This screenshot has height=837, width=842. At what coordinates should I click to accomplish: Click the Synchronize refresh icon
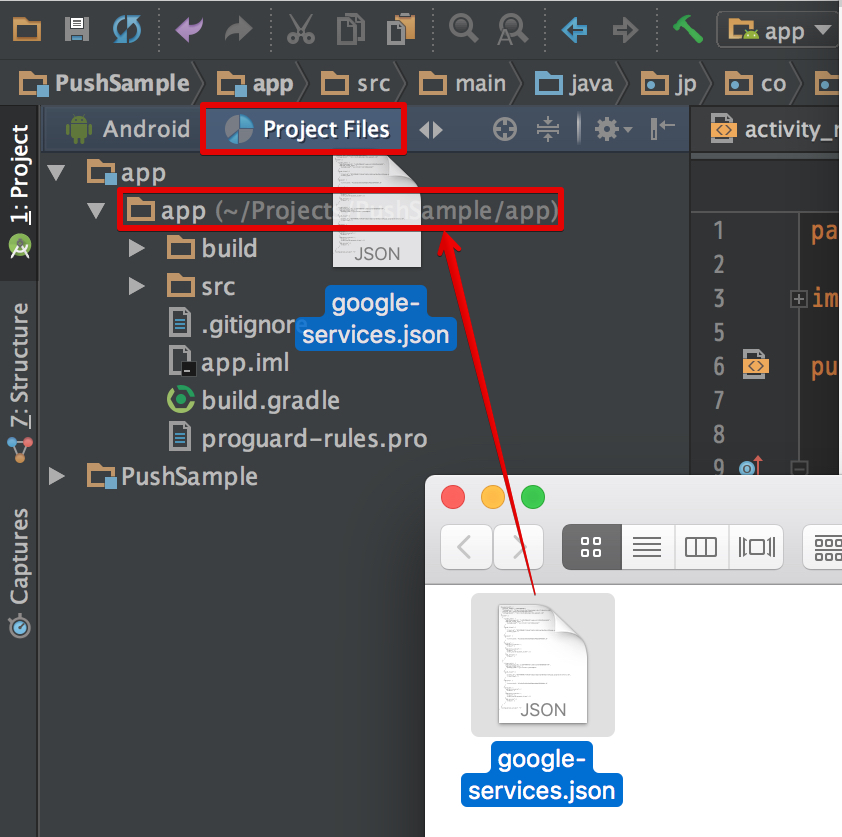click(127, 29)
